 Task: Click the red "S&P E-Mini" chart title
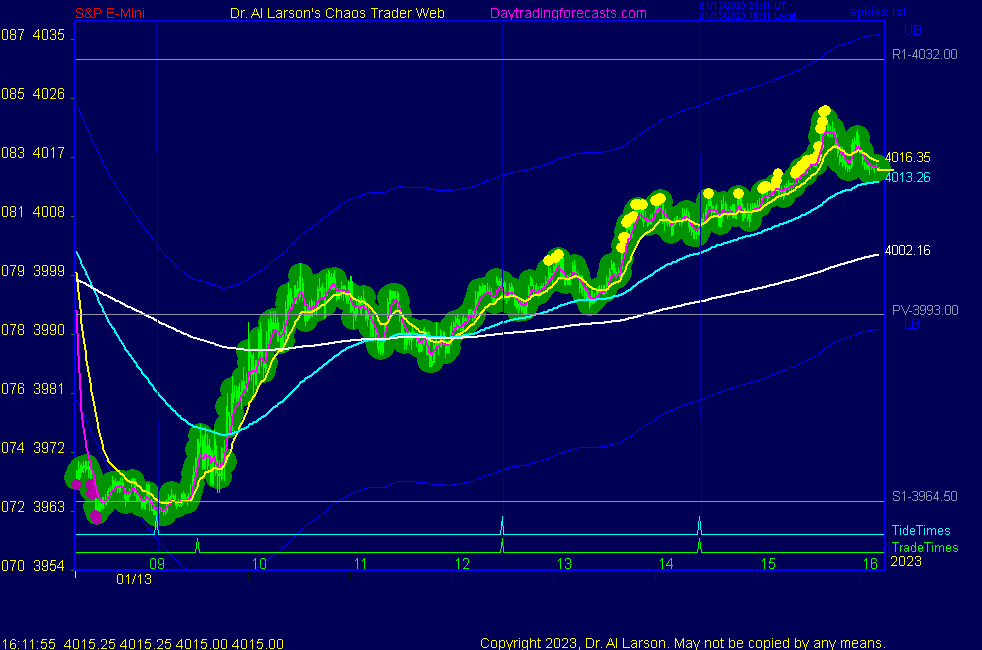[x=110, y=13]
